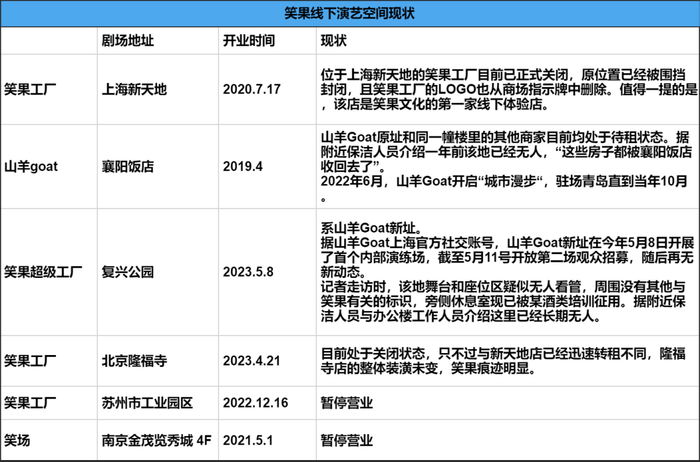700x462 pixels.
Task: Select the 上海新天地 address cell
Action: pyautogui.click(x=134, y=89)
